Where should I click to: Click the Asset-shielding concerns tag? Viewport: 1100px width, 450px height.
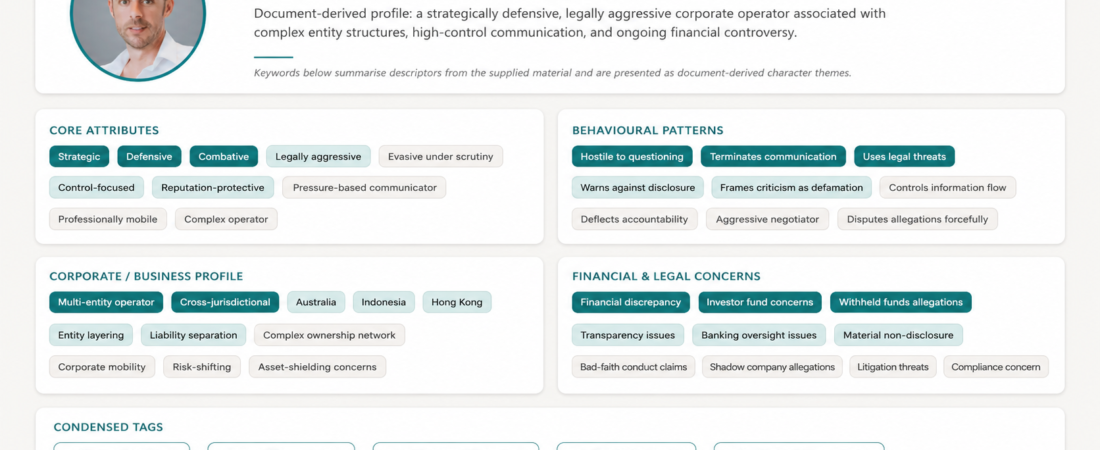[317, 366]
